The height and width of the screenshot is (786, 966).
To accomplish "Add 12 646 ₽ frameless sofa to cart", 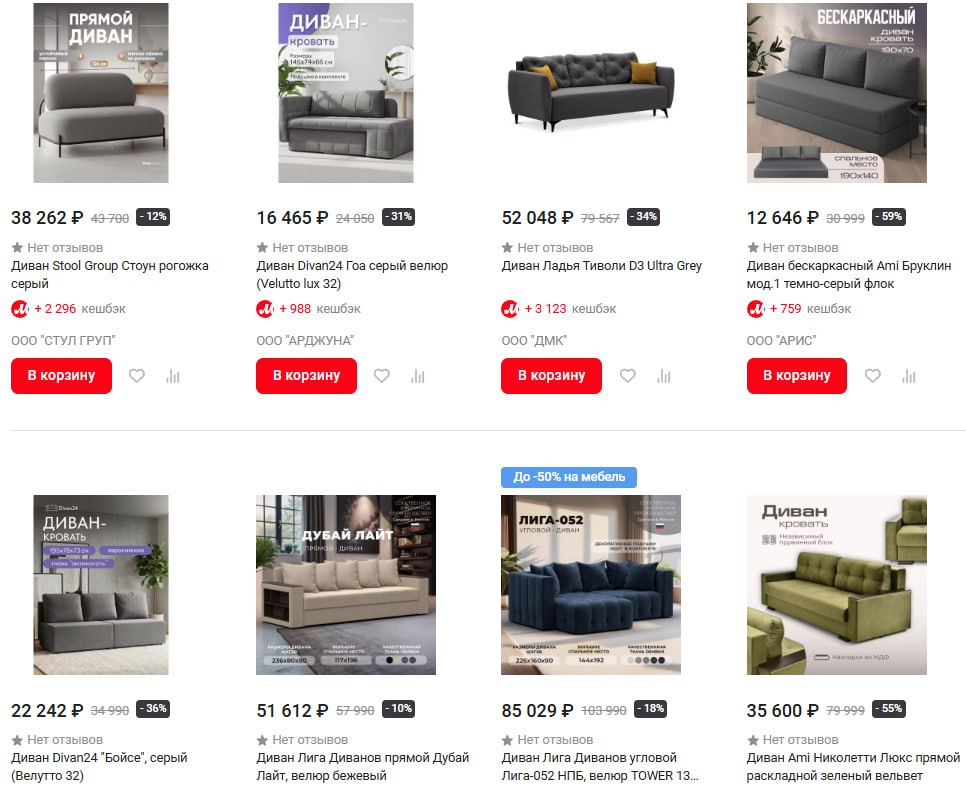I will point(797,376).
